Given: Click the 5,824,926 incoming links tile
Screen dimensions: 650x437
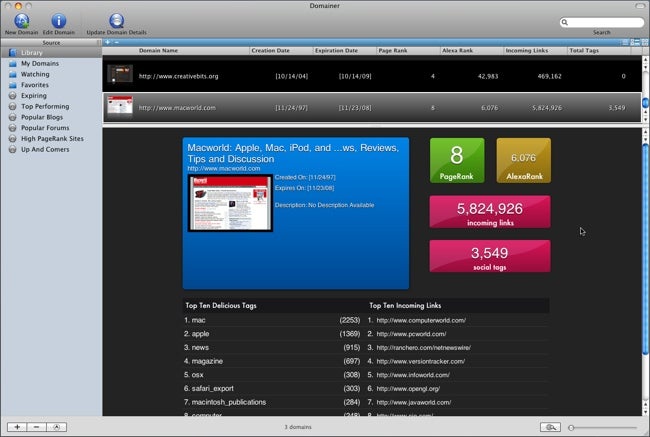Looking at the screenshot, I should tap(490, 212).
